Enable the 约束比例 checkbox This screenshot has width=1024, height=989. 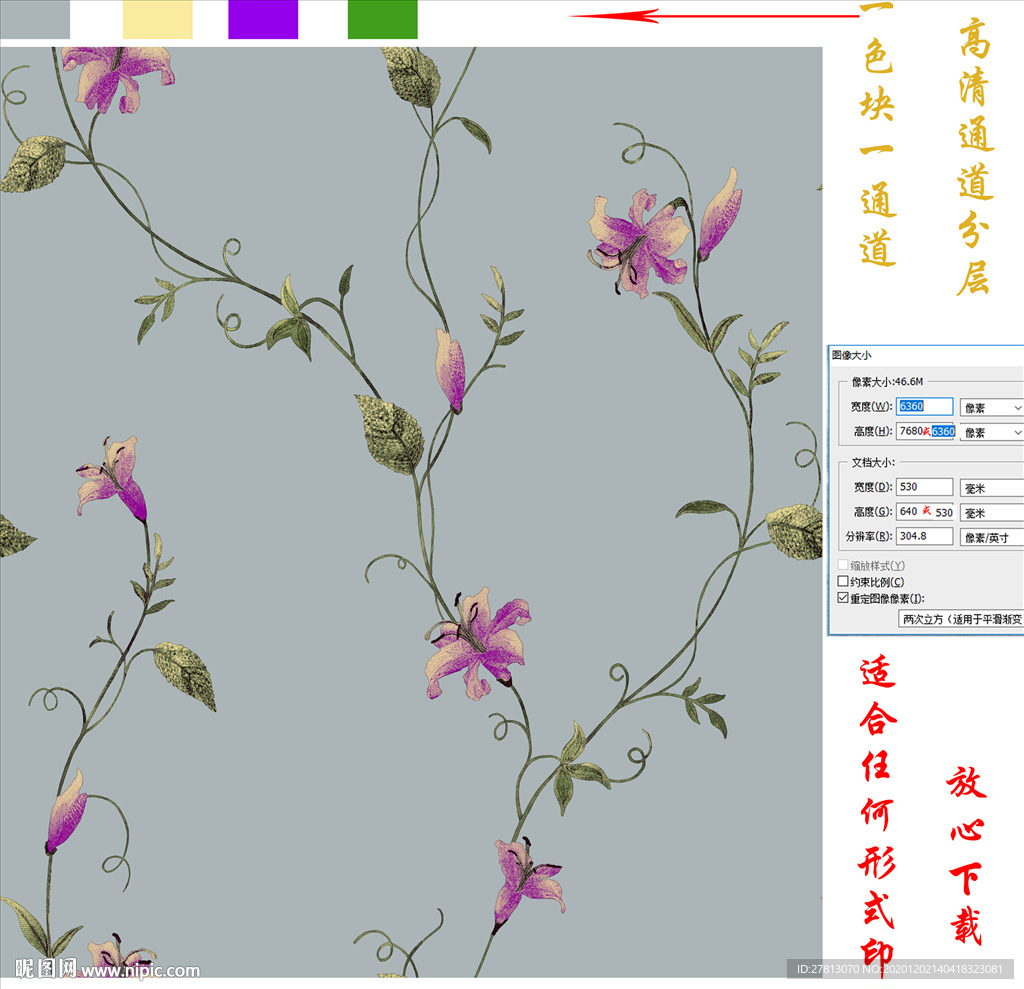click(x=842, y=582)
